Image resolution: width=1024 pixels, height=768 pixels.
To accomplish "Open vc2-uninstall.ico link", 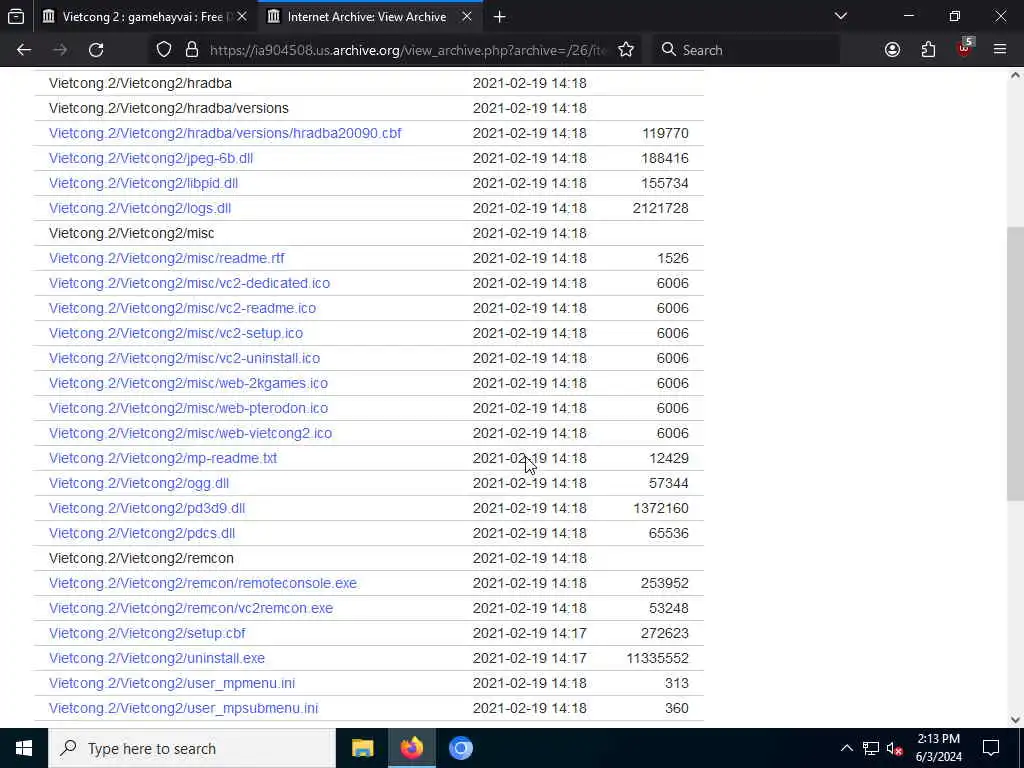I will click(x=184, y=358).
